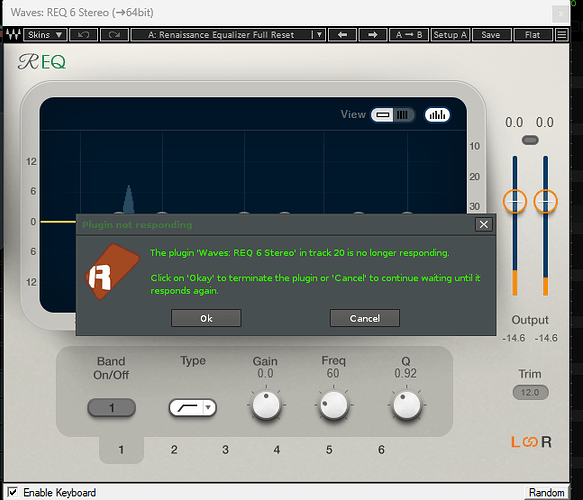Load next preset with right arrow
Viewport: 583px width, 500px height.
pyautogui.click(x=373, y=35)
